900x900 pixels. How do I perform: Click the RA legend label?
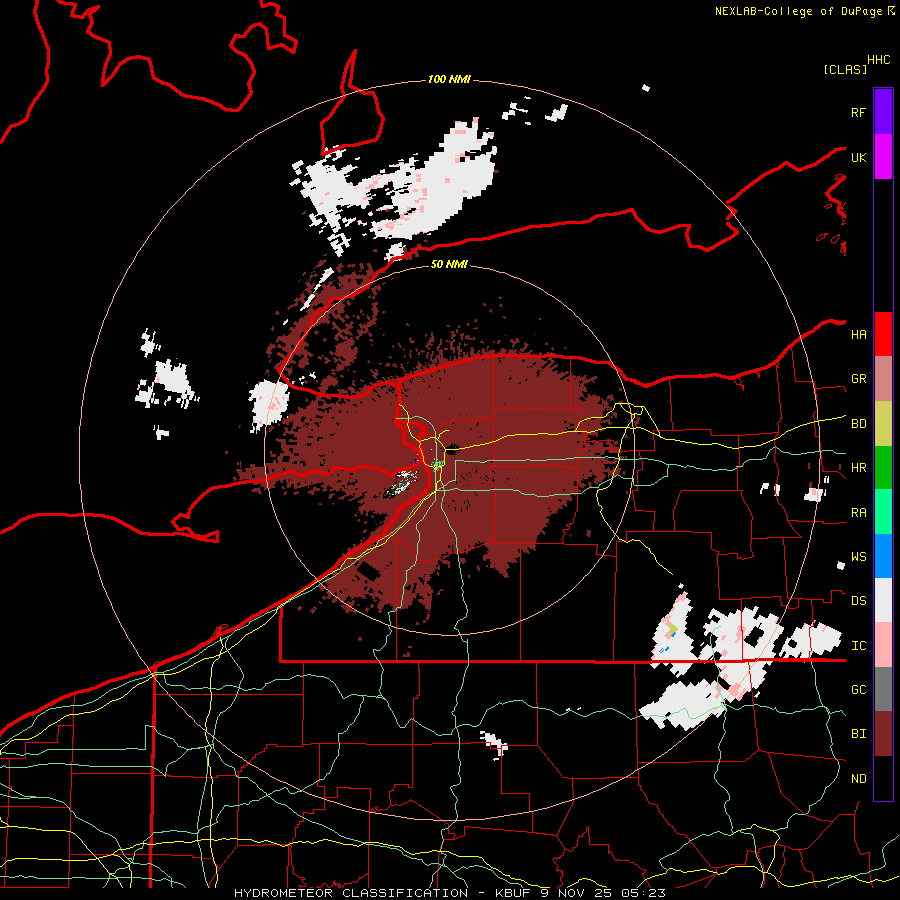click(x=858, y=513)
